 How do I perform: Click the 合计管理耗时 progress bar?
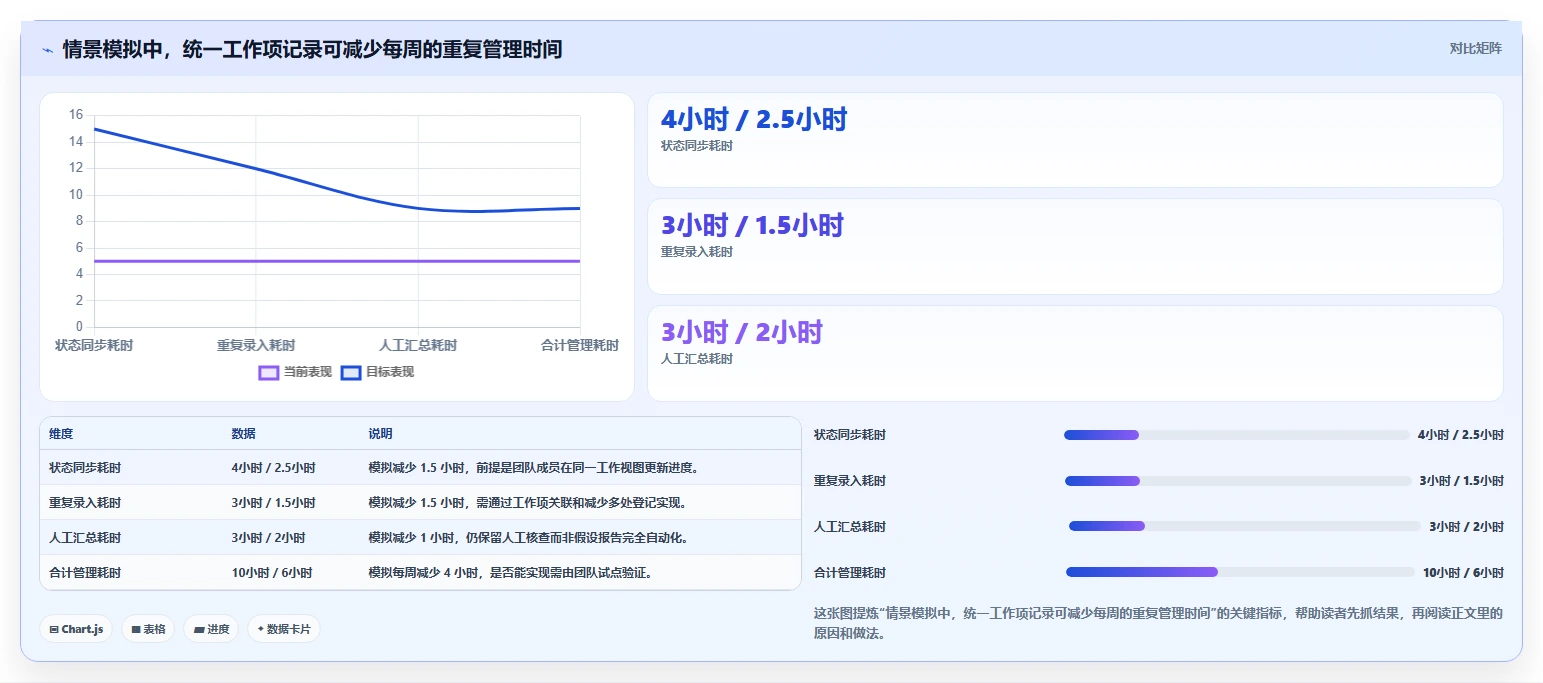(x=1240, y=572)
